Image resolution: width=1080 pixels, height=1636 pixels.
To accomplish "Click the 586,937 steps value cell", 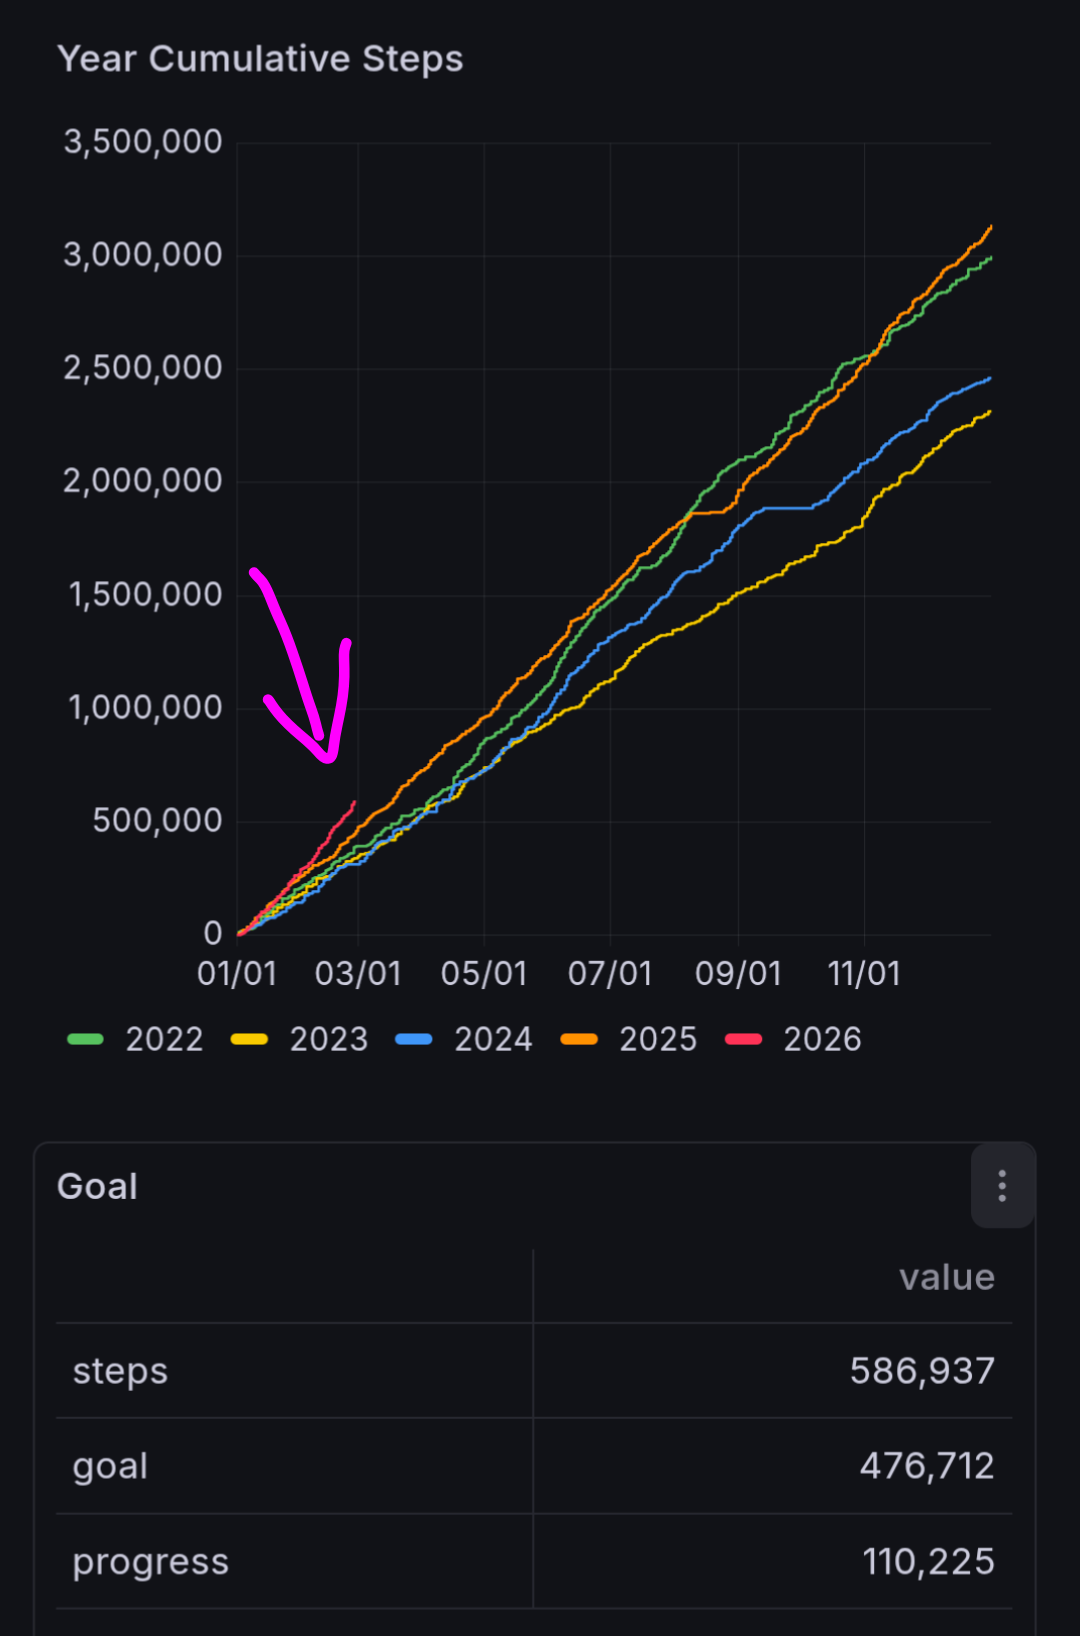I will coord(921,1370).
